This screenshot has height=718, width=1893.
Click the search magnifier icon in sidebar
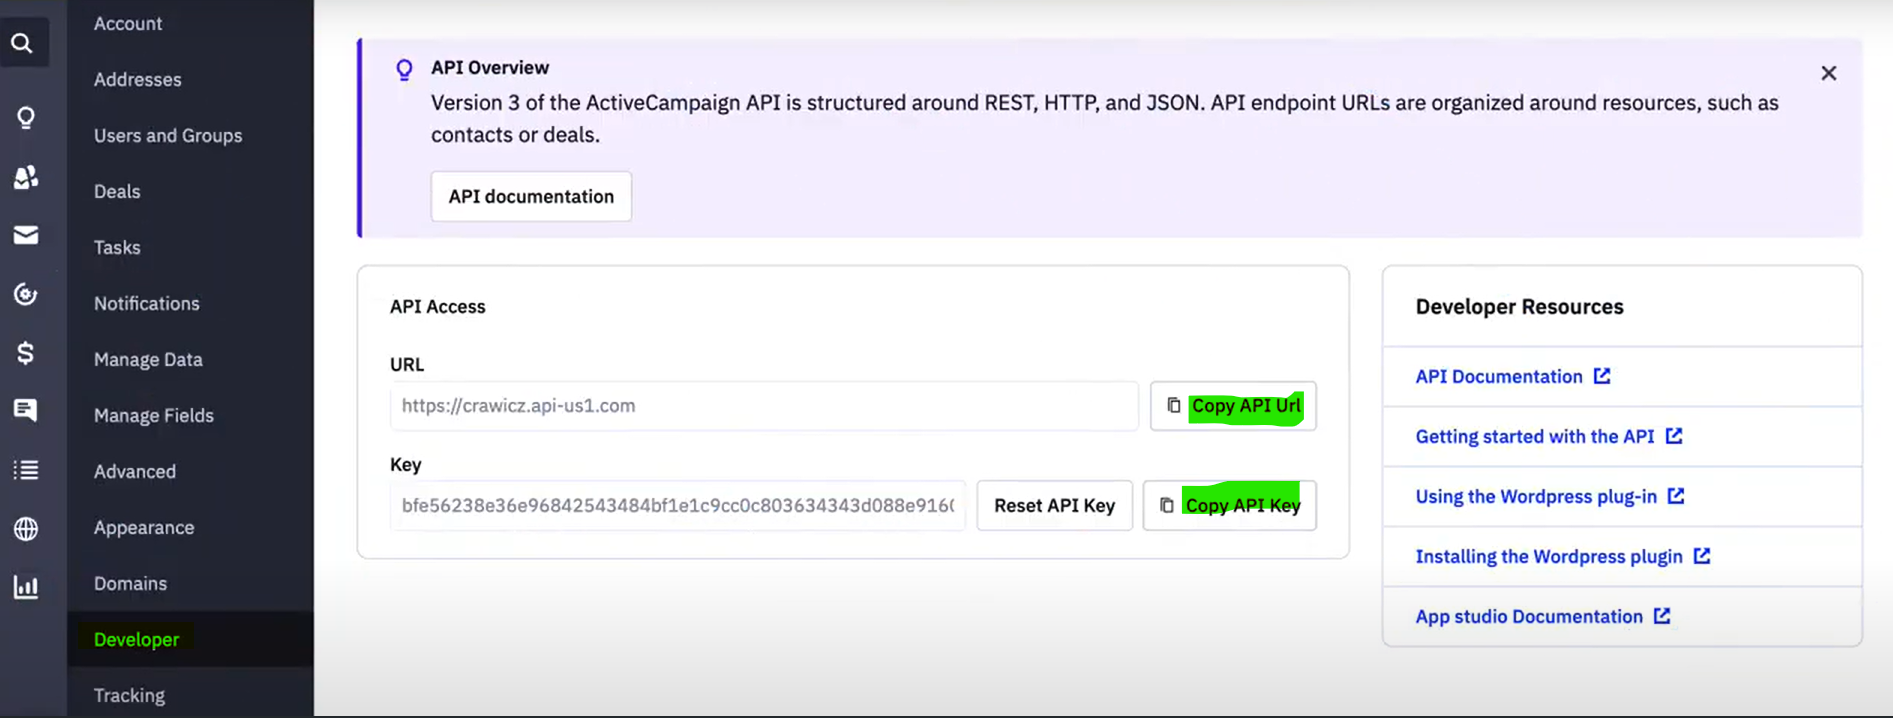[x=23, y=43]
